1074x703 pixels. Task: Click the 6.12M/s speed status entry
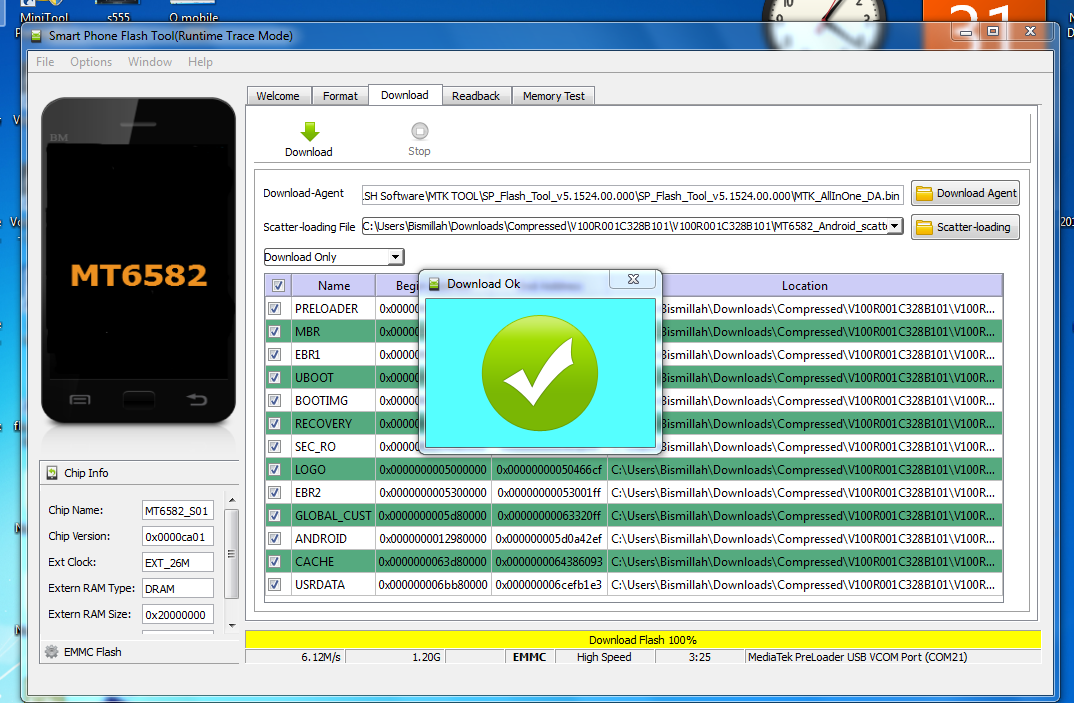coord(321,657)
